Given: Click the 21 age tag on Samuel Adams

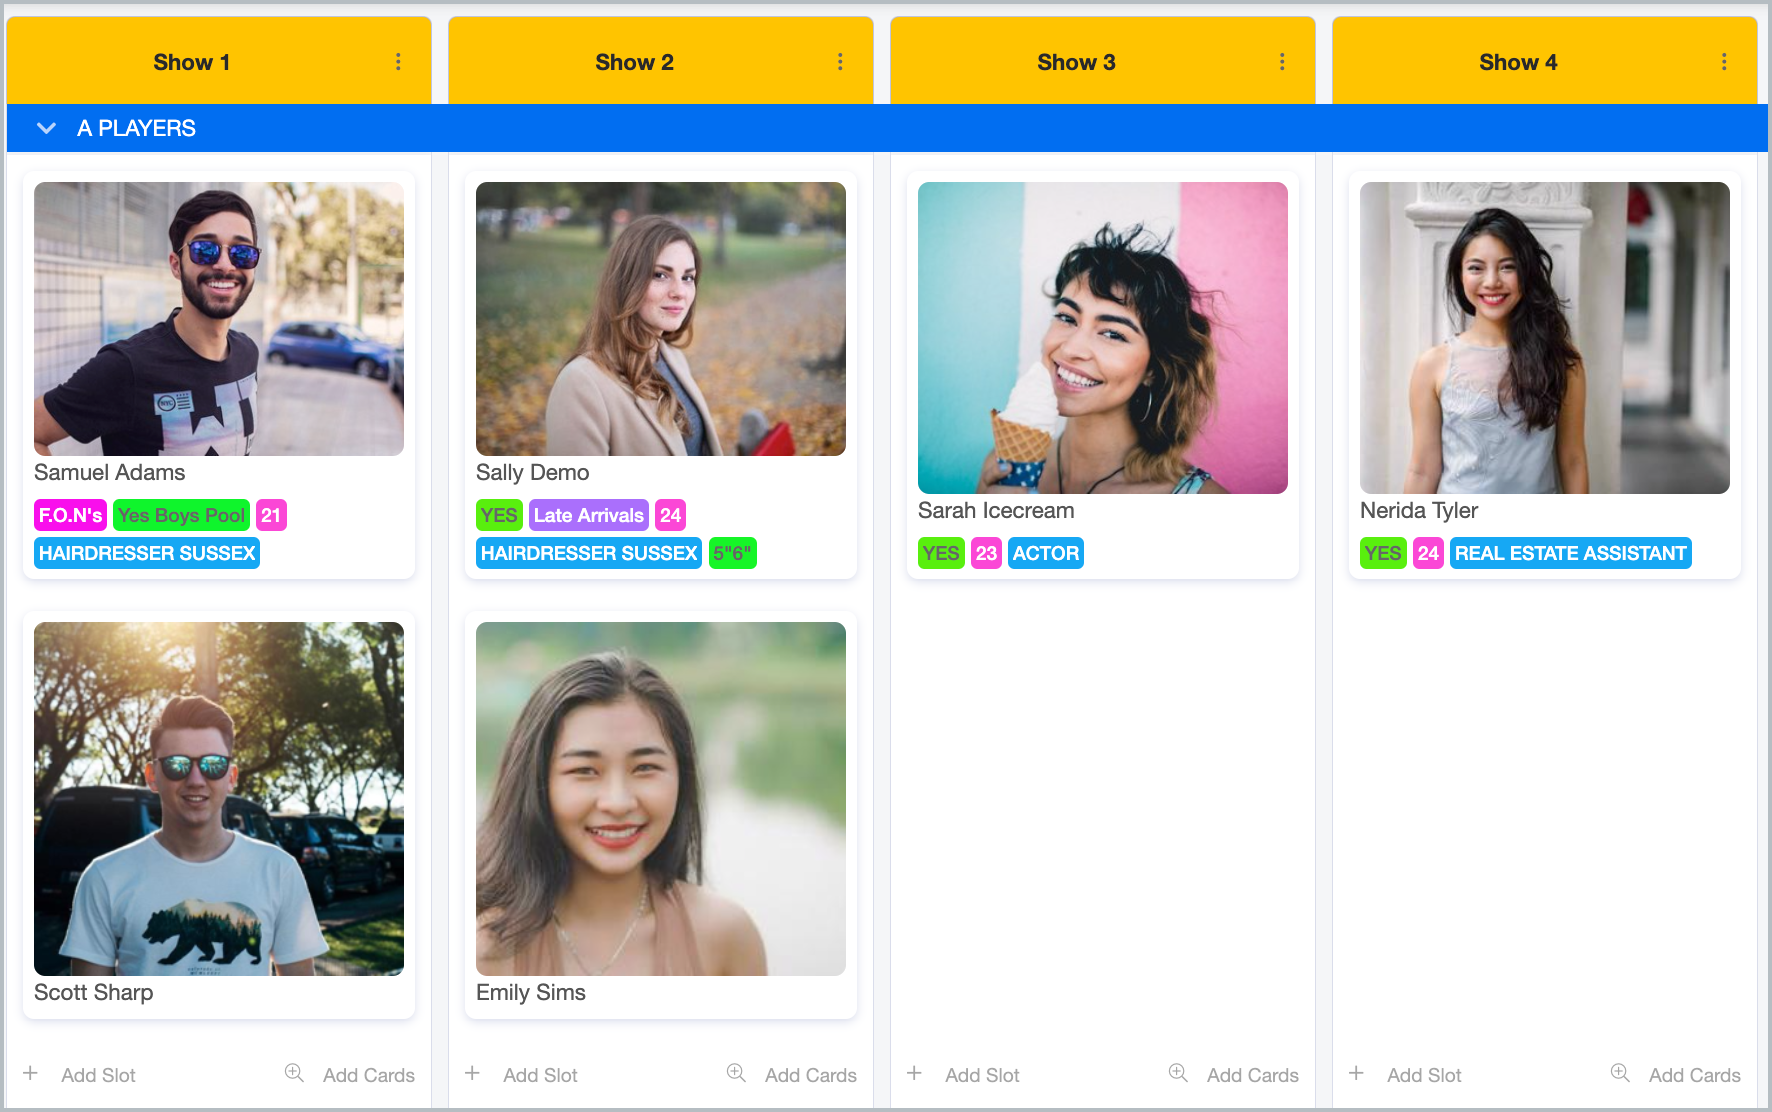Looking at the screenshot, I should click(271, 515).
